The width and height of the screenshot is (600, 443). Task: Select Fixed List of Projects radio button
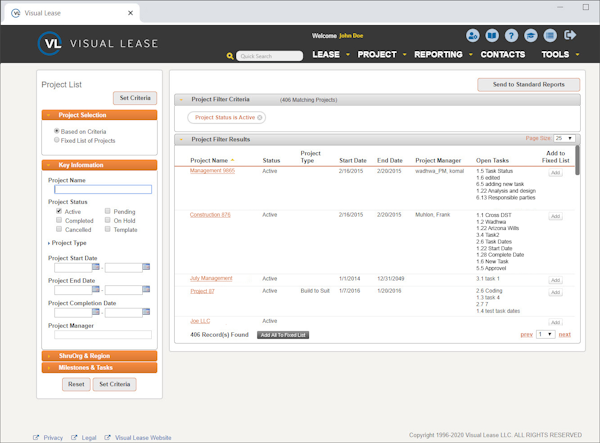(57, 140)
